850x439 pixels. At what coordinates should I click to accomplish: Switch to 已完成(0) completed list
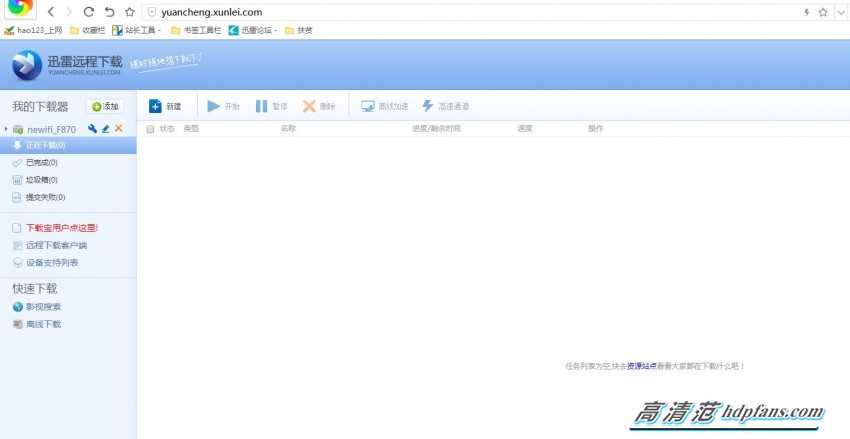click(41, 163)
